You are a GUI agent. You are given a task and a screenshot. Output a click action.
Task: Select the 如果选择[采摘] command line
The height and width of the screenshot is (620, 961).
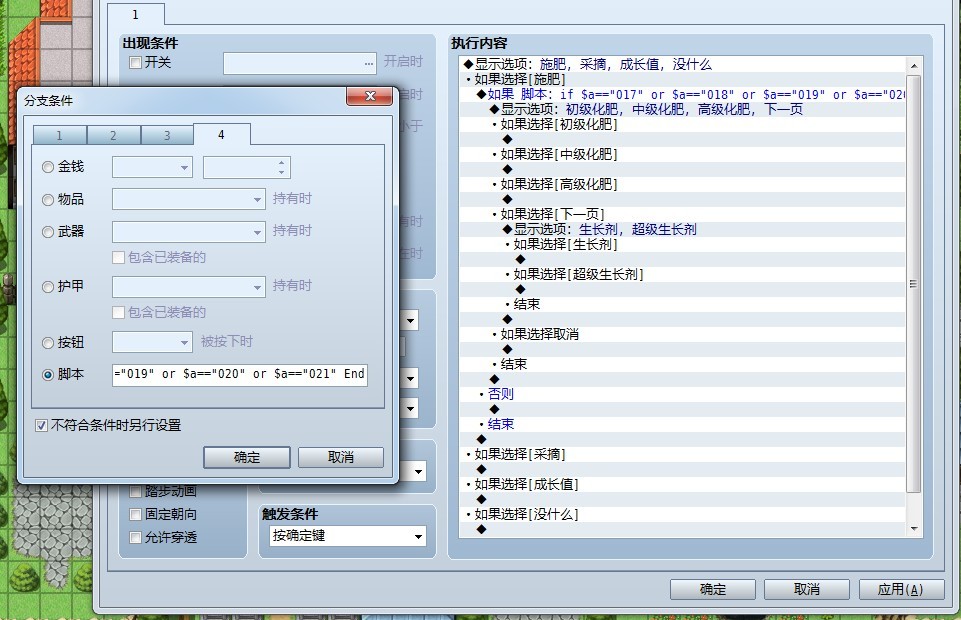519,455
